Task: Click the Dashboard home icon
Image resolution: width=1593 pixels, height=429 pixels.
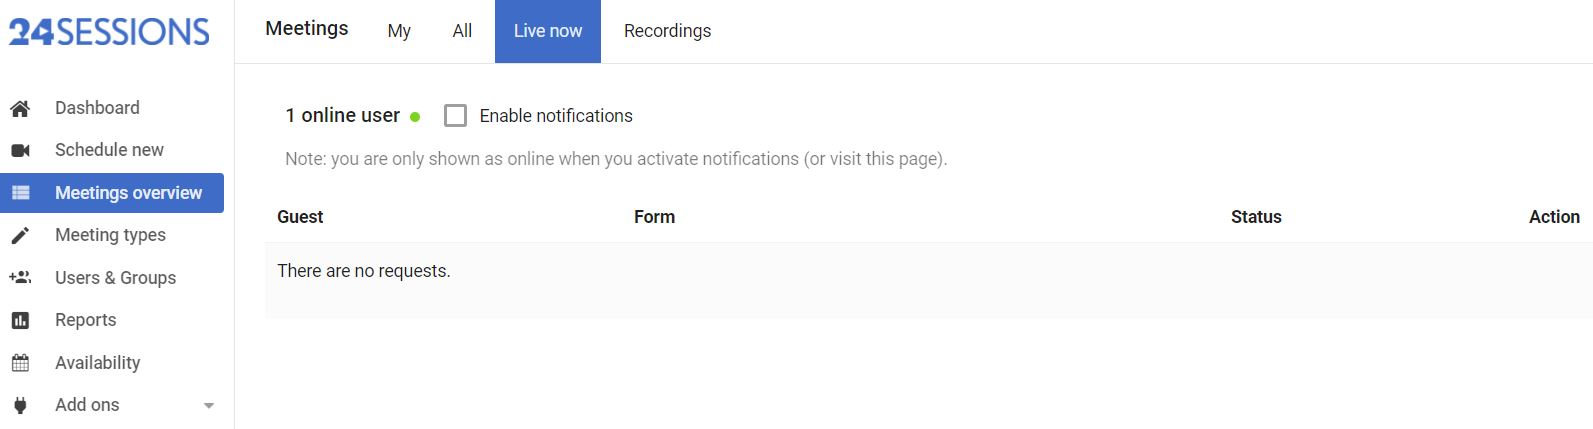Action: point(20,108)
